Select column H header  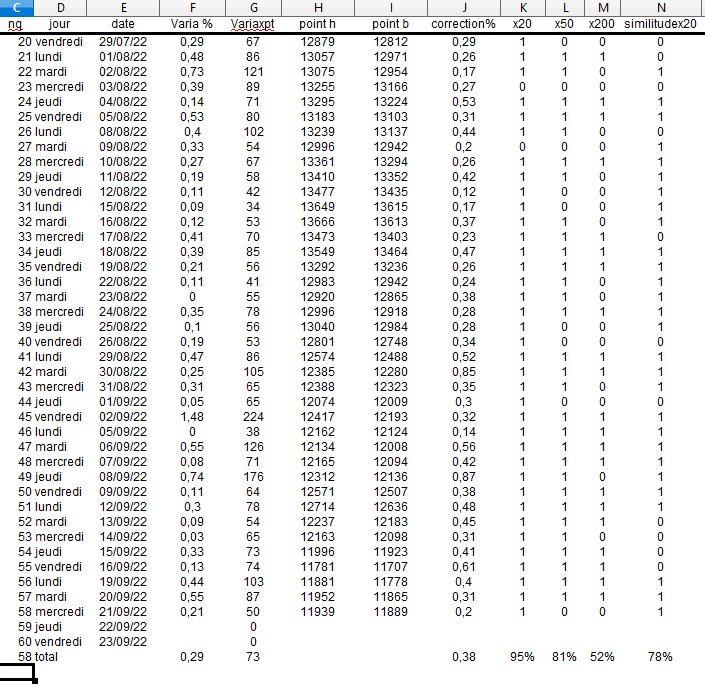(x=318, y=7)
